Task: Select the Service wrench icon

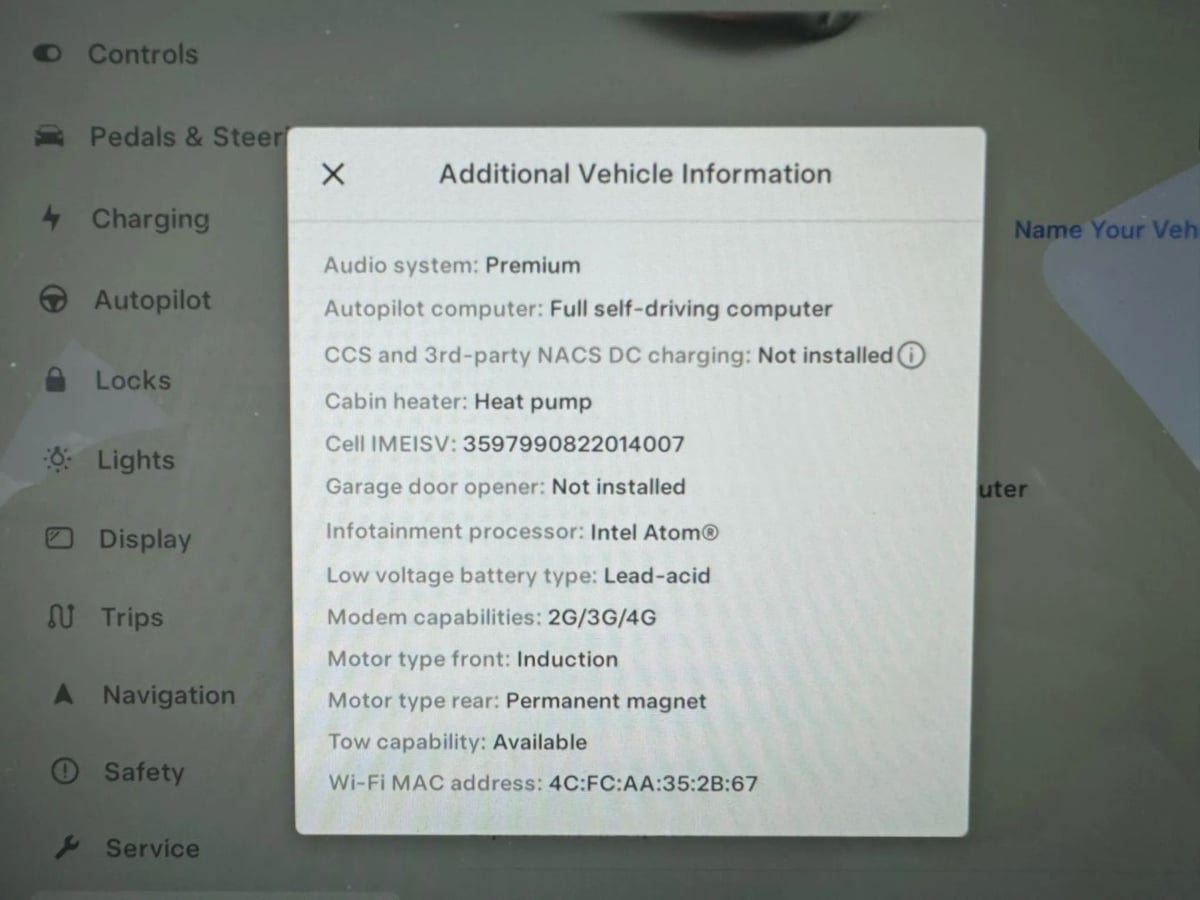Action: tap(67, 848)
